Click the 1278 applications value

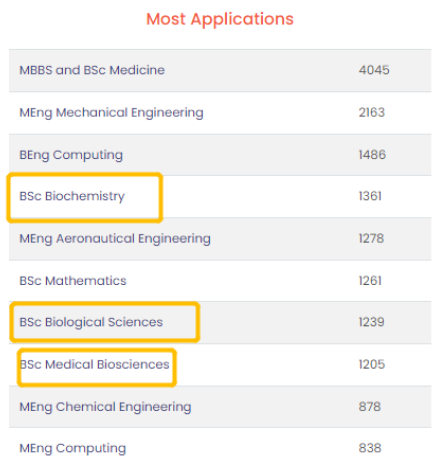(x=371, y=238)
